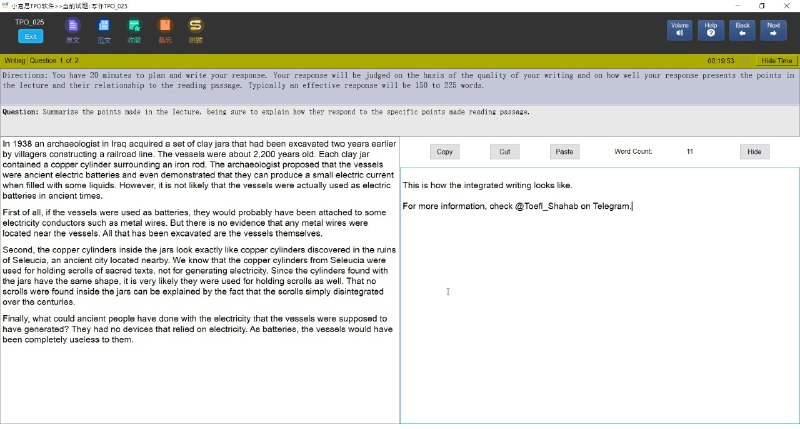The image size is (800, 429).
Task: Click the word count value 11
Action: pos(690,152)
